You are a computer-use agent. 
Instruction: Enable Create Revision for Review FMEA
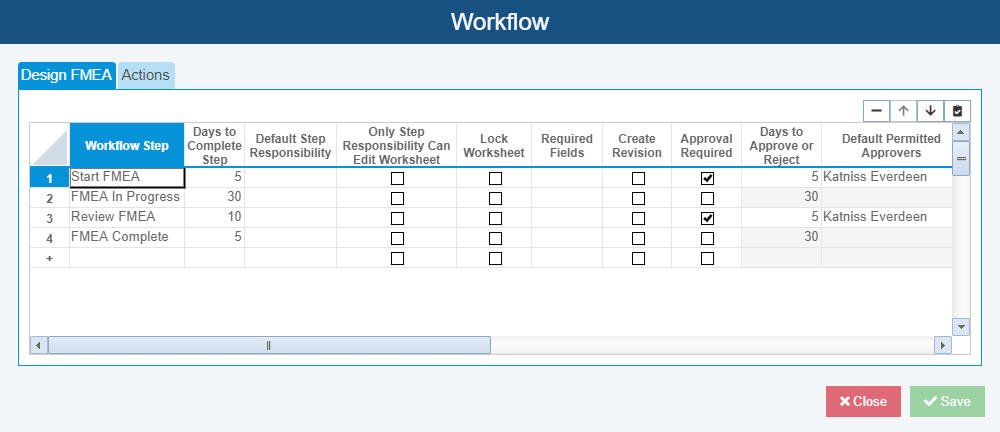click(638, 218)
